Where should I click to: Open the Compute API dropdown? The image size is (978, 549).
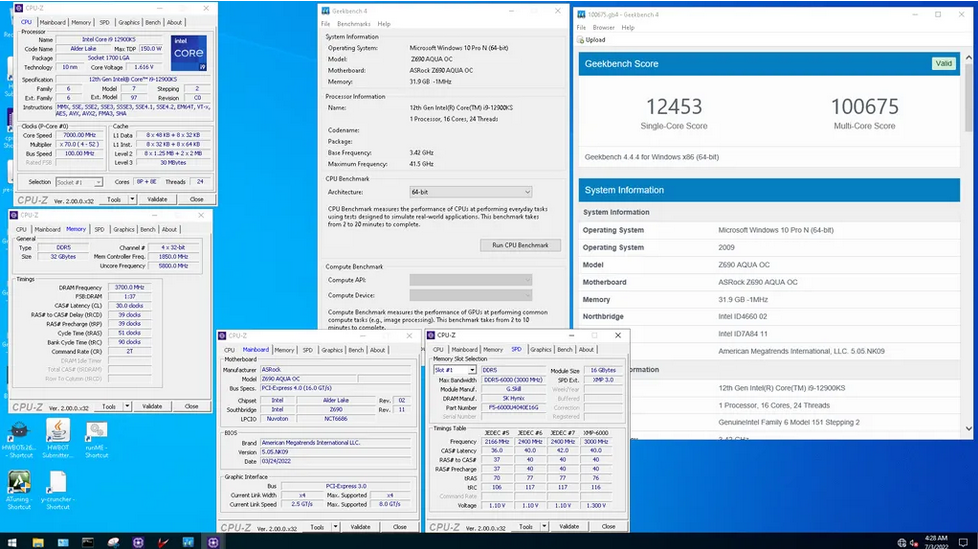pos(471,280)
